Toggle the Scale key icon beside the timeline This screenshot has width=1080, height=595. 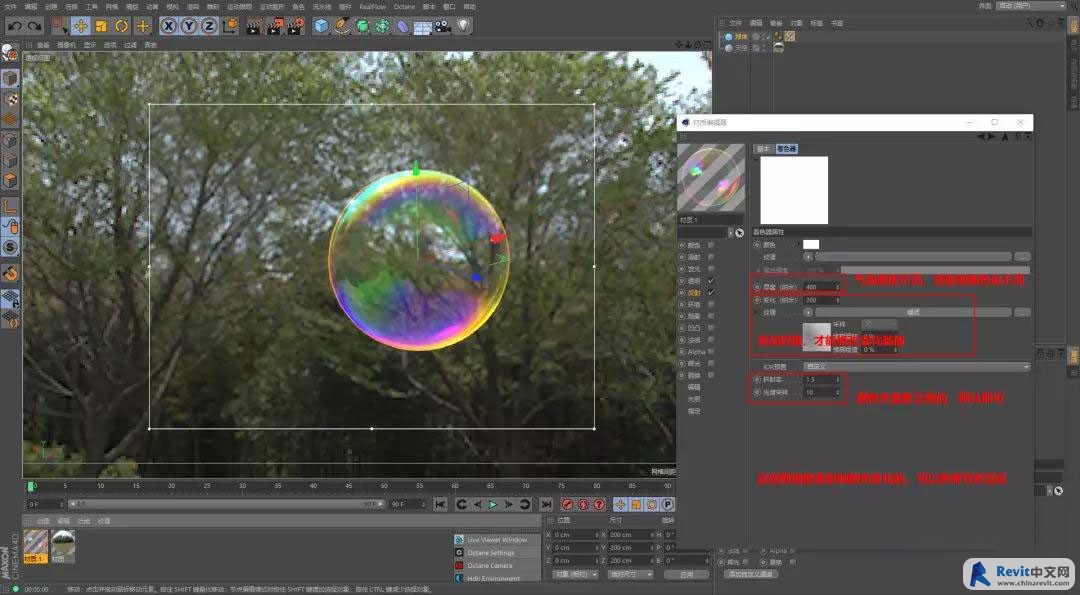(636, 505)
